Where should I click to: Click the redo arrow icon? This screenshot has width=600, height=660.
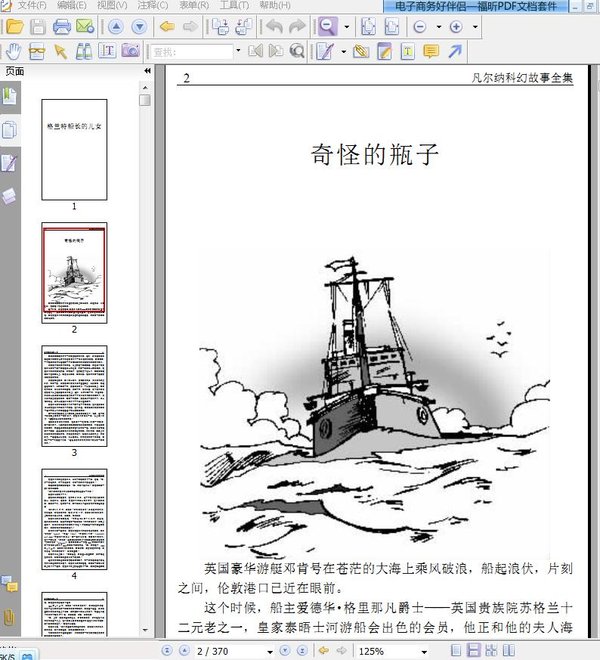(x=297, y=27)
